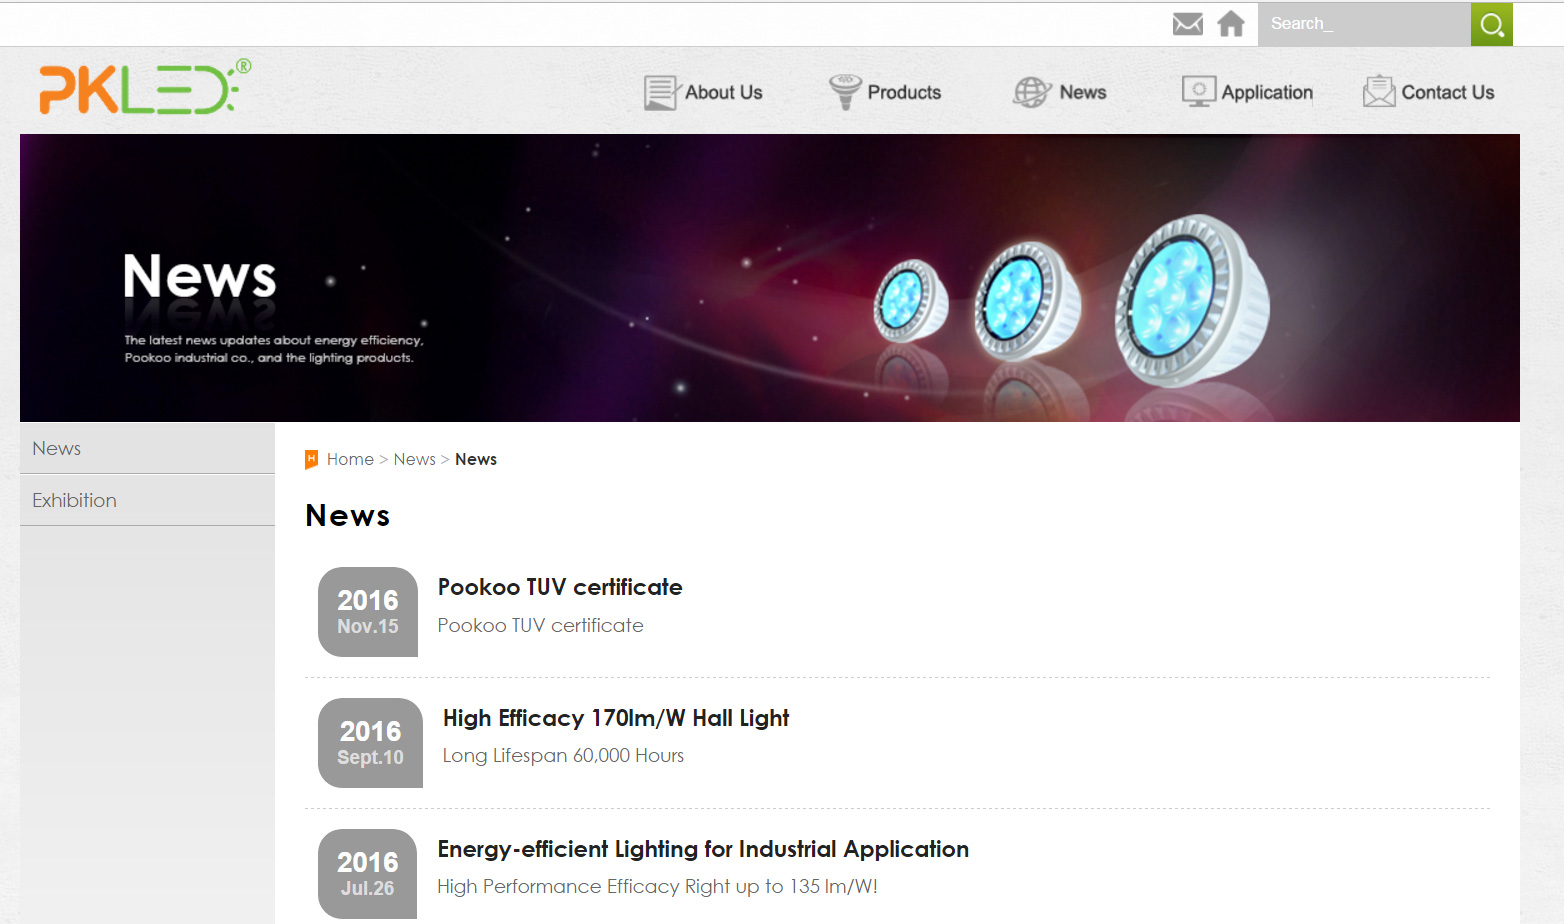Open Energy-efficient Lighting for Industrial Application article
1564x924 pixels.
(703, 849)
